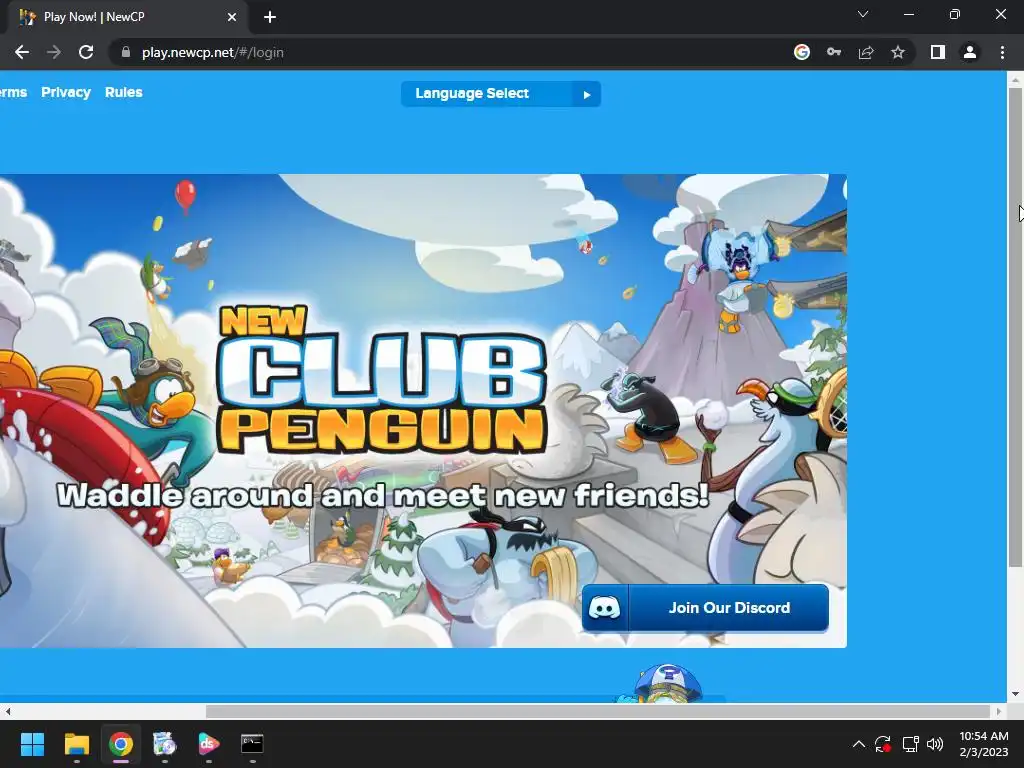Open File Explorer from the taskbar
The width and height of the screenshot is (1024, 768).
click(76, 744)
